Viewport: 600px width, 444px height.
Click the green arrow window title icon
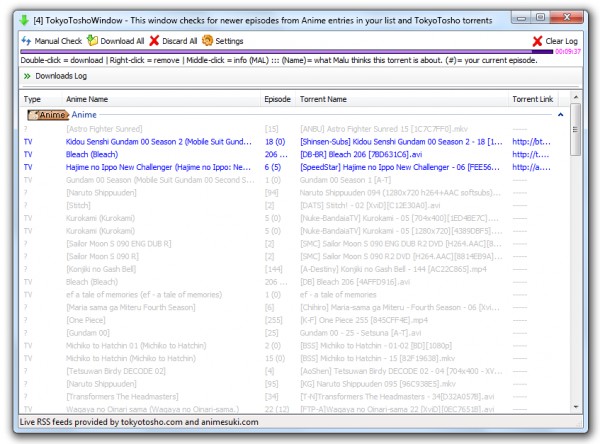coord(24,20)
